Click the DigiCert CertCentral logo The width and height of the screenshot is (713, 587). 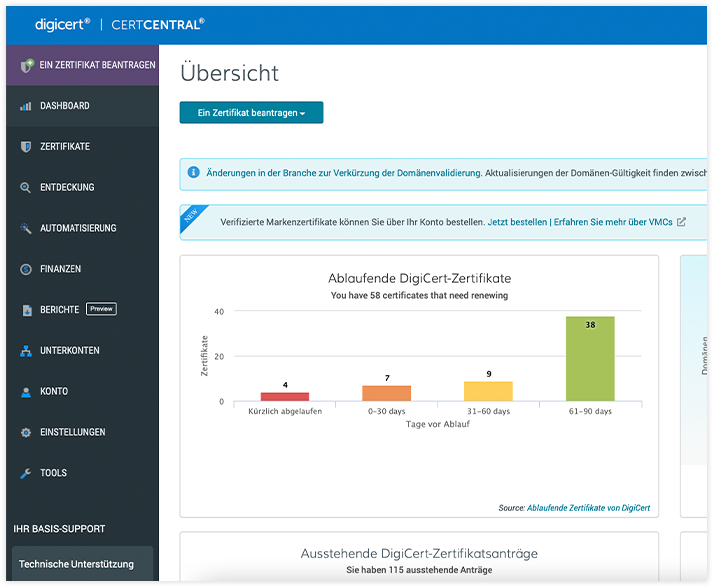pos(119,23)
